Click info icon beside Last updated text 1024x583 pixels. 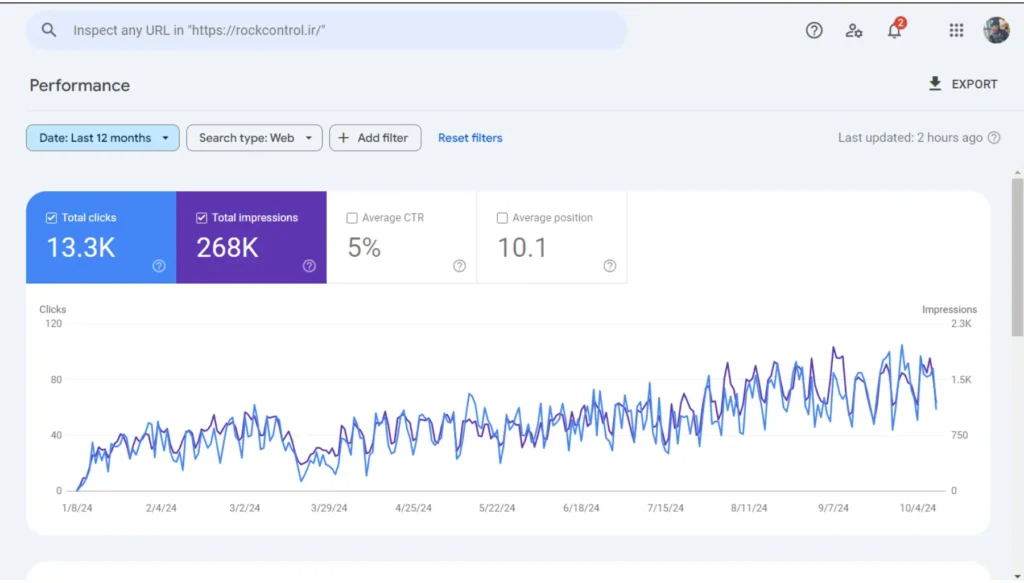993,138
